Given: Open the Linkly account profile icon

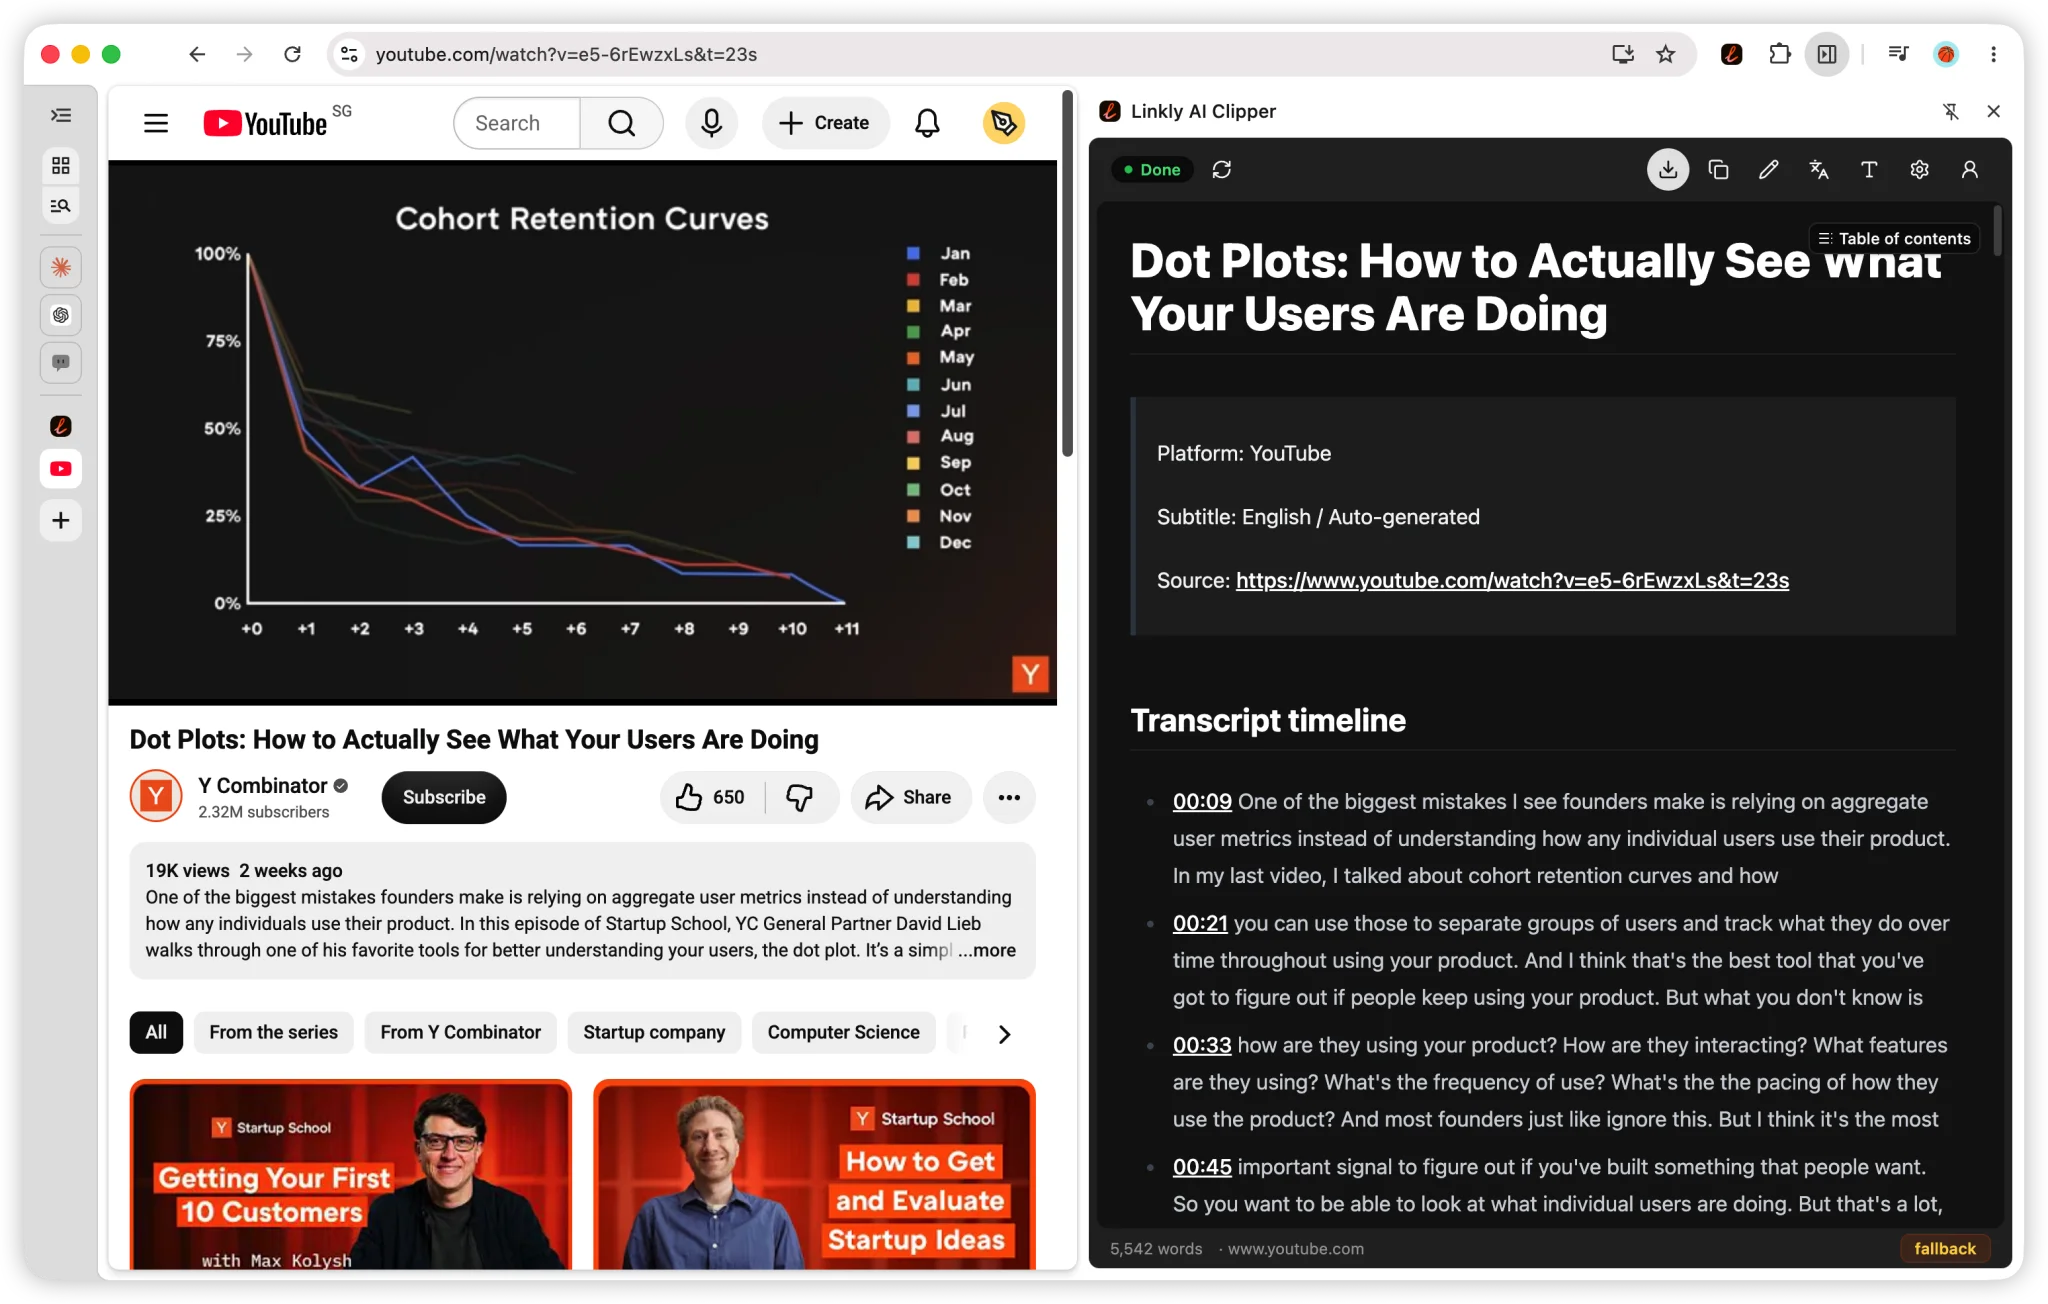Looking at the screenshot, I should 1969,170.
